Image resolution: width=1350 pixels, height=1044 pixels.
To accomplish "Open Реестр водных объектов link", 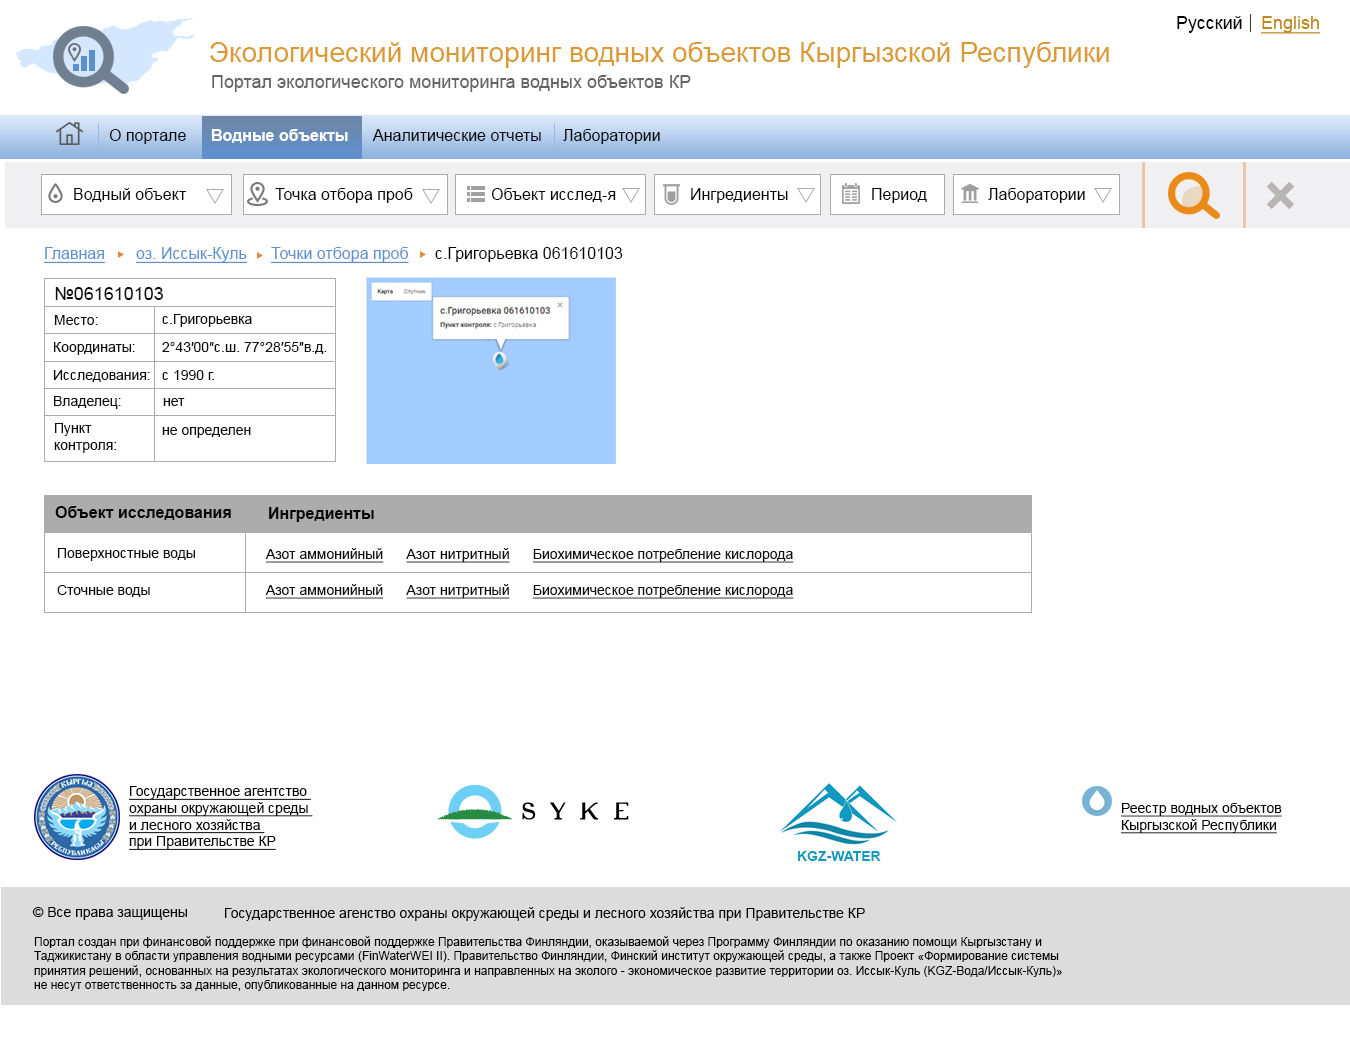I will click(x=1201, y=816).
